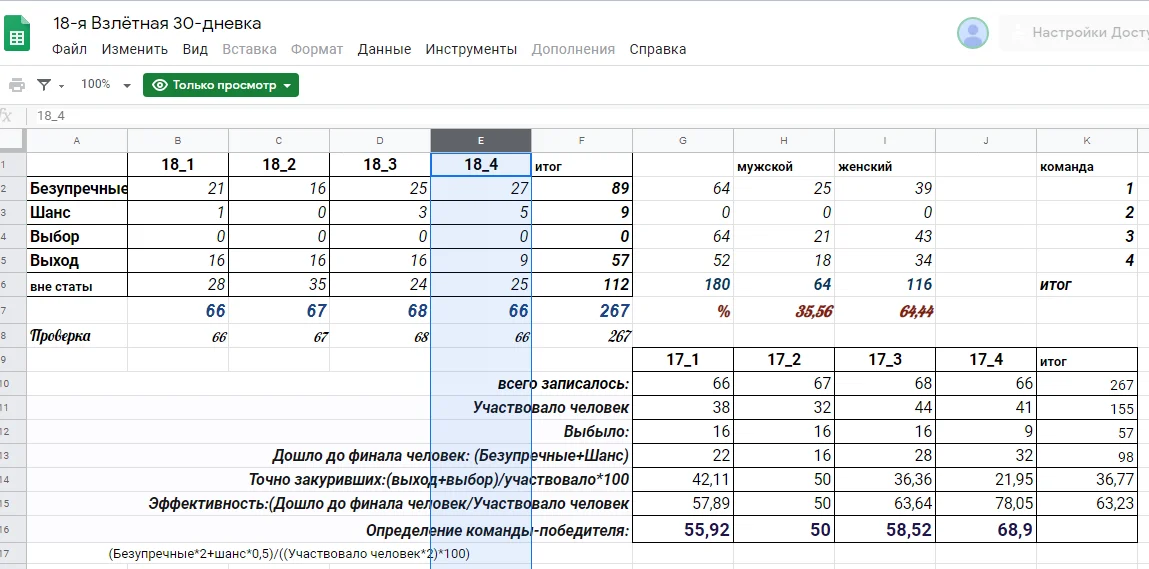1149x569 pixels.
Task: Click the 112 cell in итог column
Action: point(582,285)
